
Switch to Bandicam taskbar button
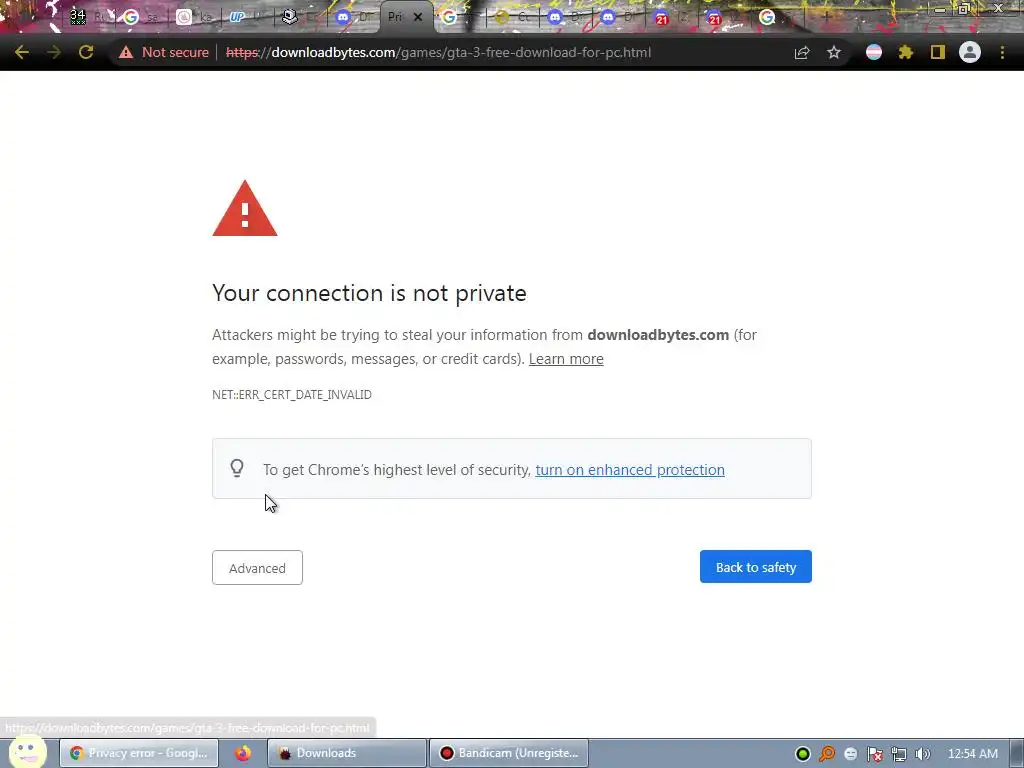coord(509,753)
